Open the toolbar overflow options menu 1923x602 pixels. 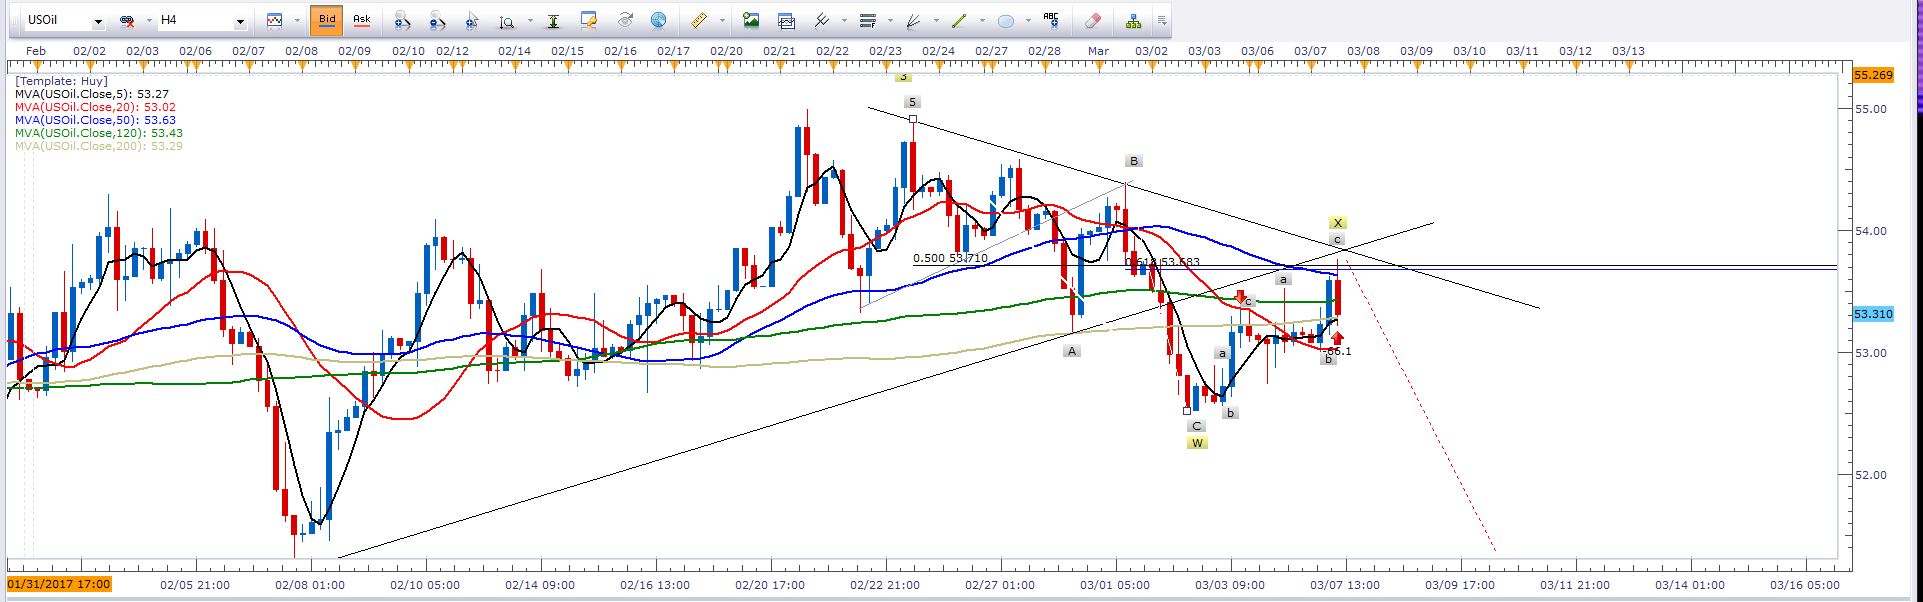pos(1162,20)
